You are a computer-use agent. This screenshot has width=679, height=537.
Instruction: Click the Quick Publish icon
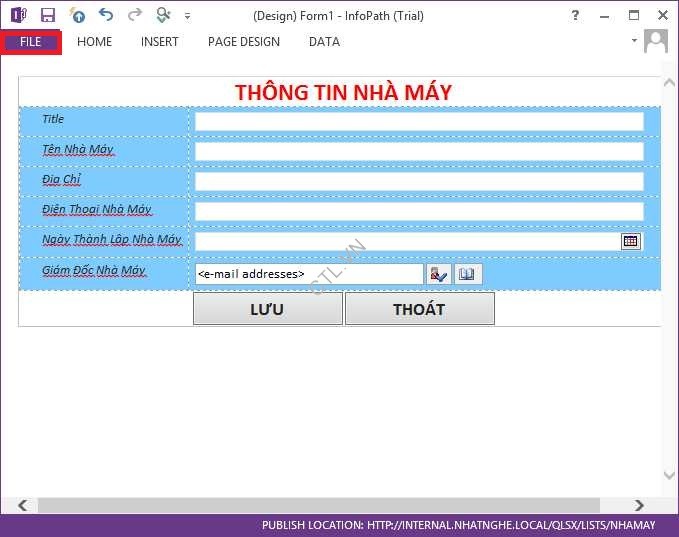point(77,15)
